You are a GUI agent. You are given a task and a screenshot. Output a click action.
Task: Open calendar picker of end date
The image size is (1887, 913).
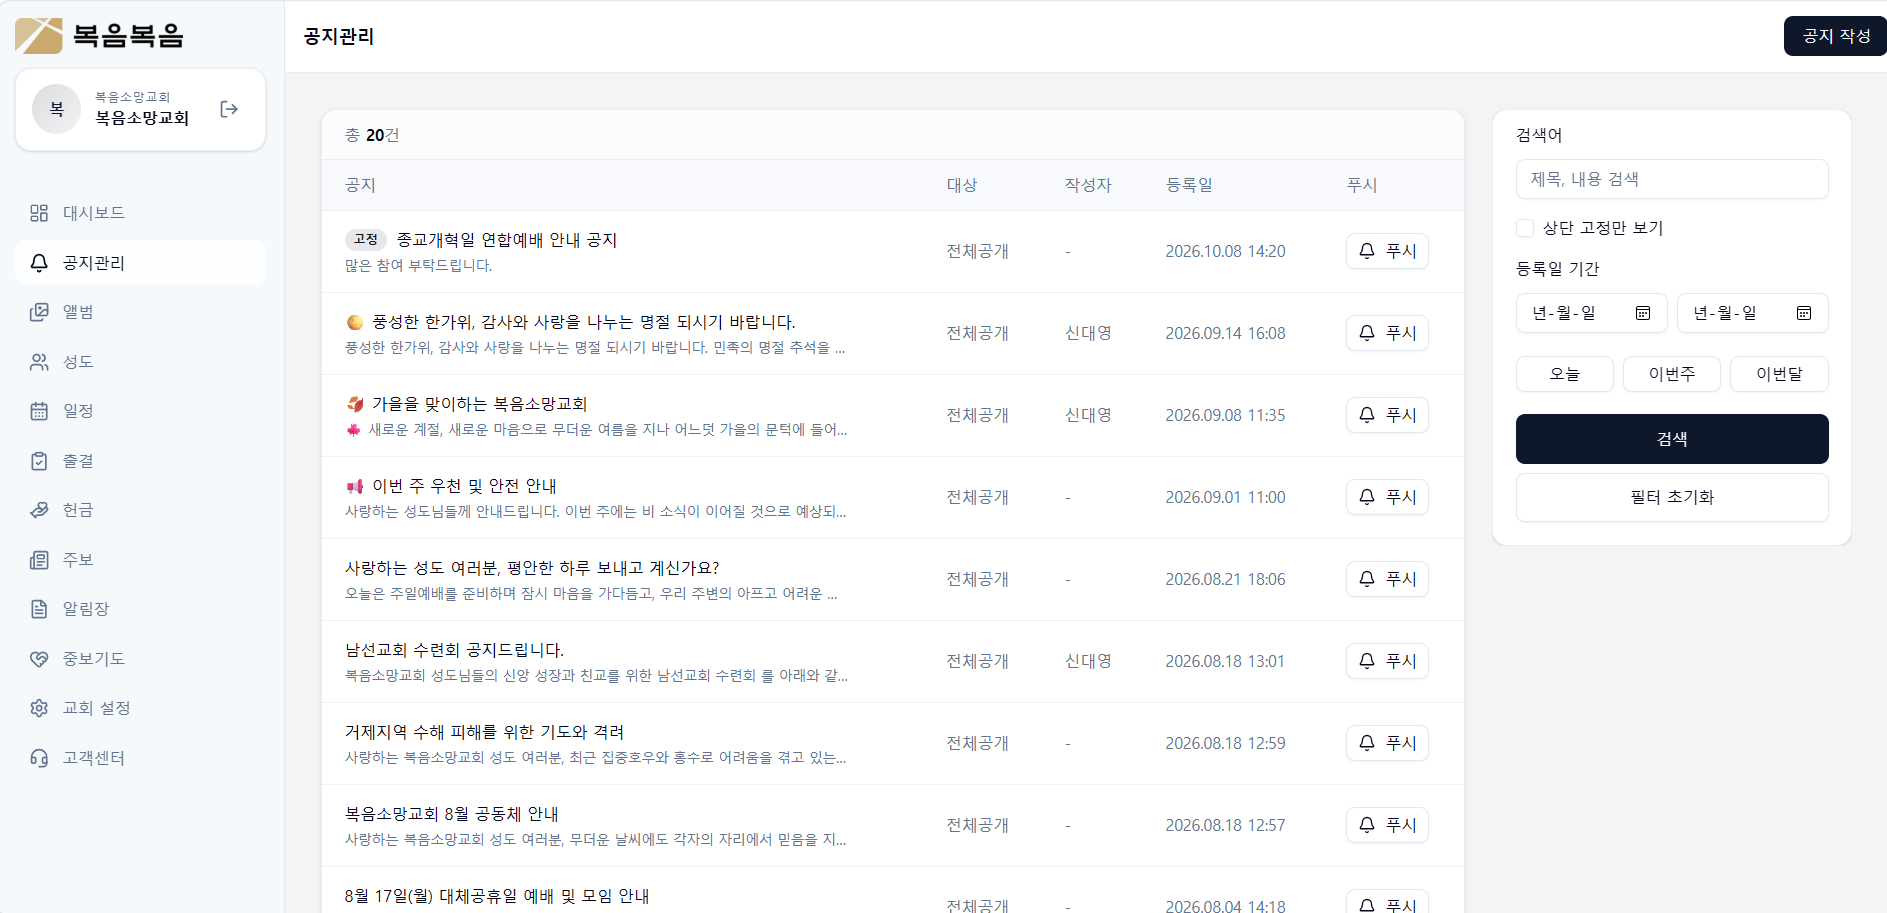coord(1803,313)
